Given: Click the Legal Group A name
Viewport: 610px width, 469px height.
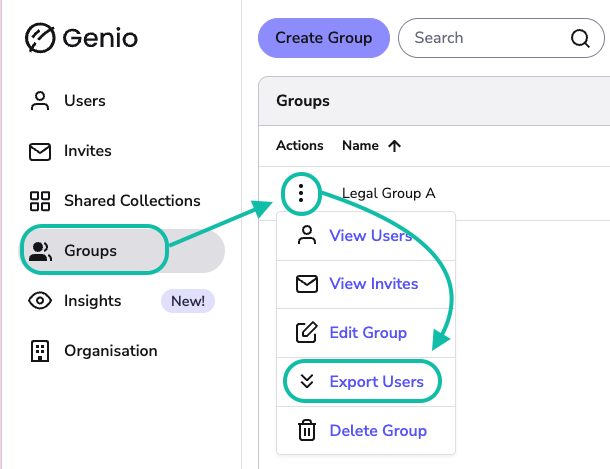Looking at the screenshot, I should [x=389, y=193].
